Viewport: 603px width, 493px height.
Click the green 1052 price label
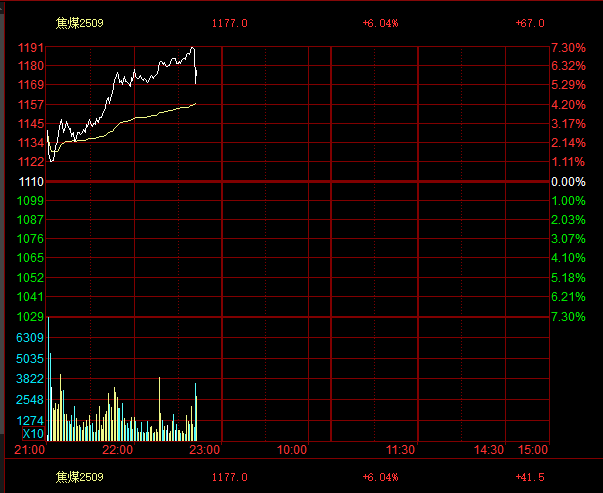pos(30,278)
